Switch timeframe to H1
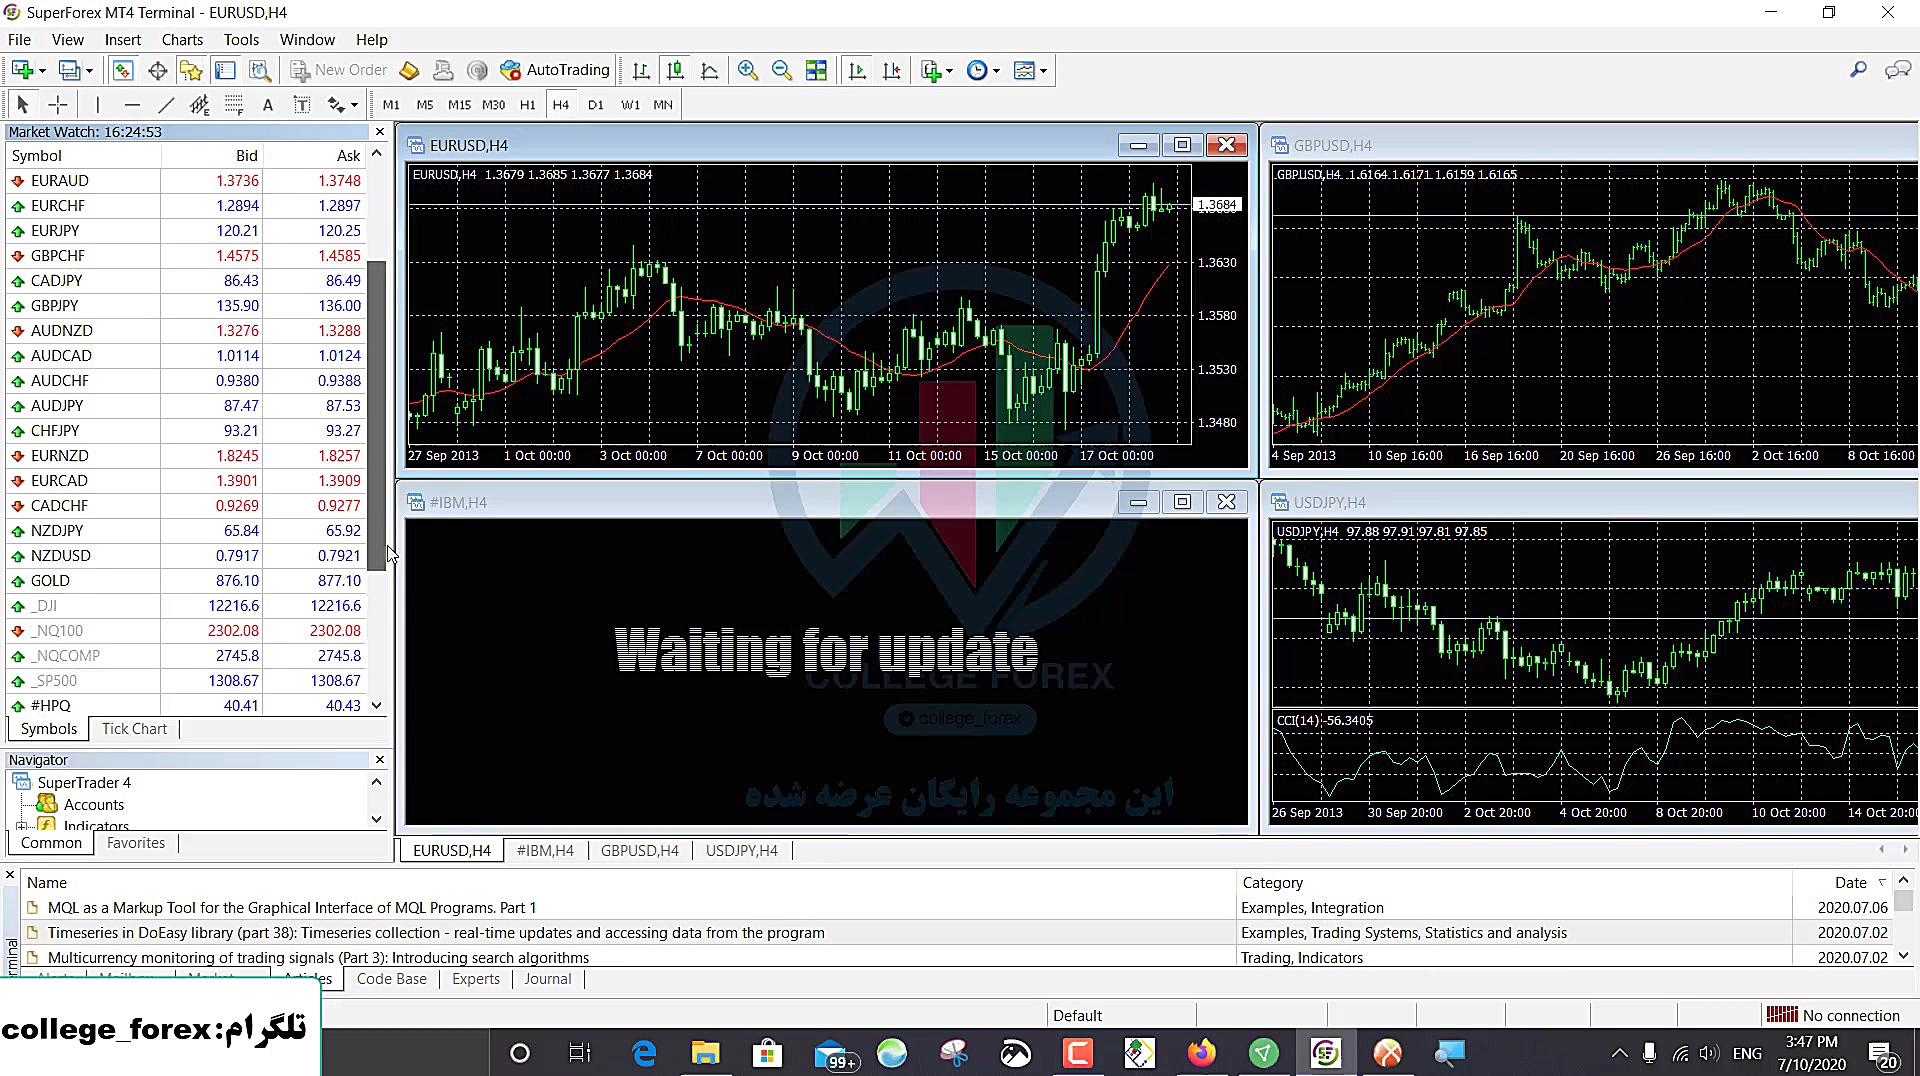This screenshot has width=1920, height=1076. (527, 104)
